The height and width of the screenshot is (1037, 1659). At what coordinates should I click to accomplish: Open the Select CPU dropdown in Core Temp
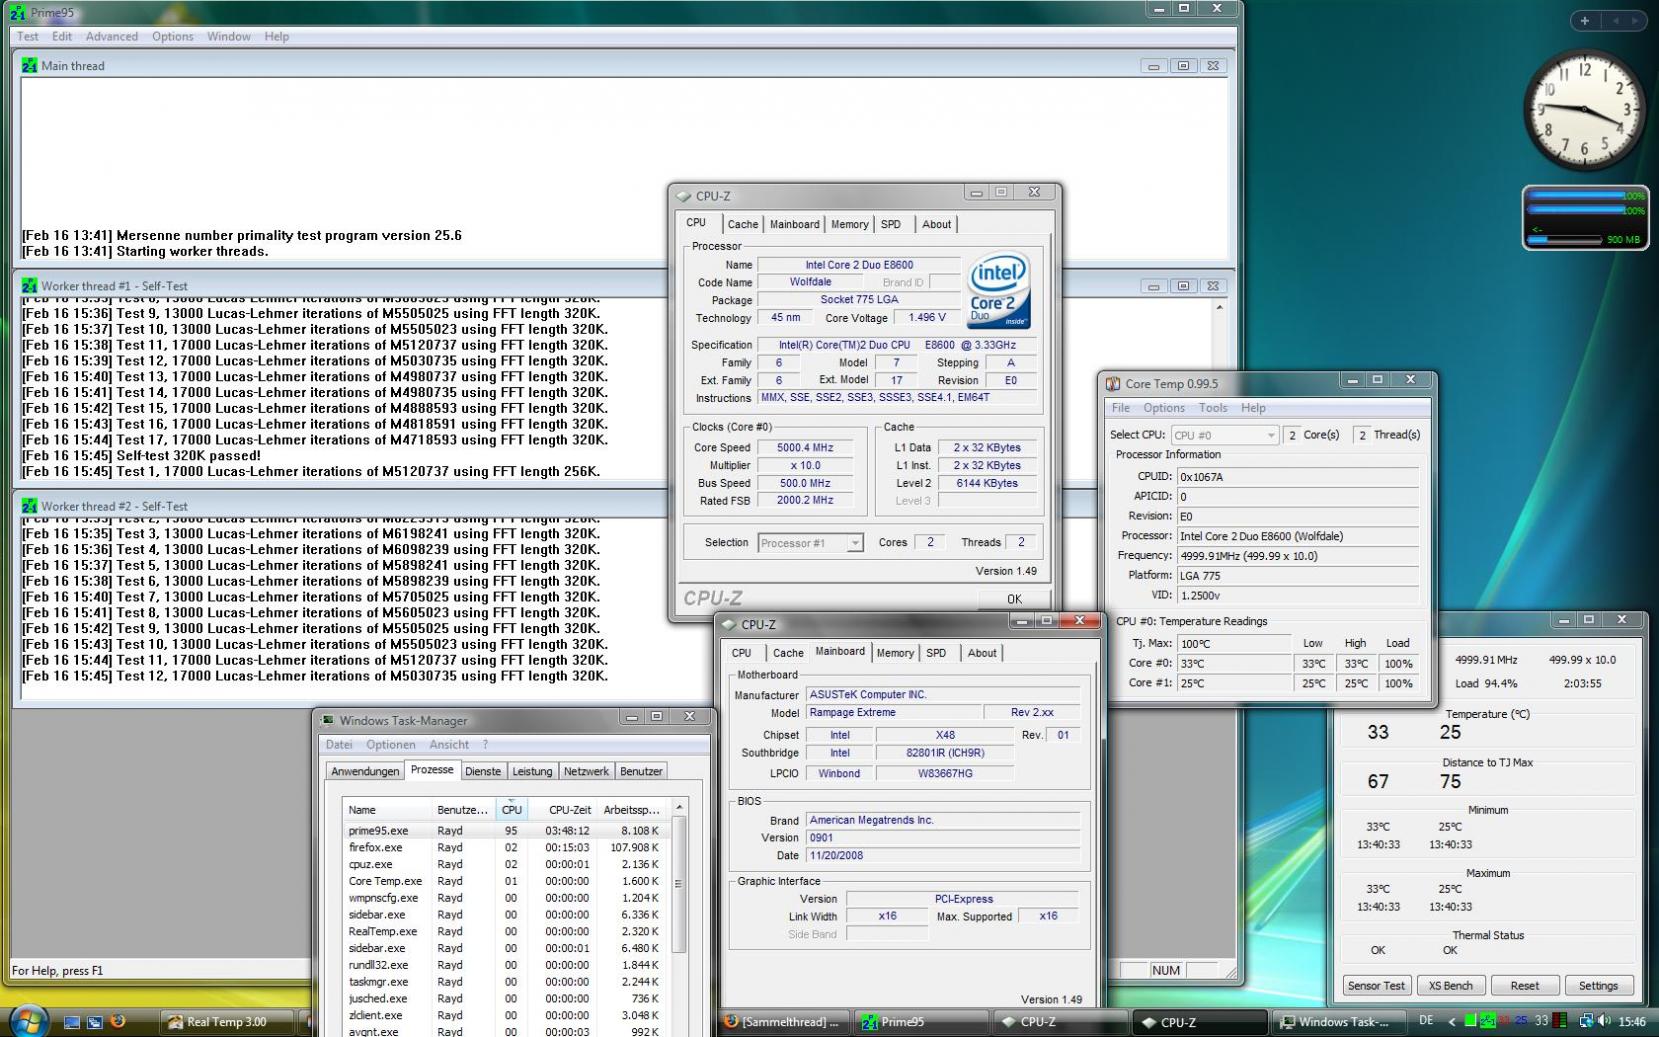tap(1224, 435)
